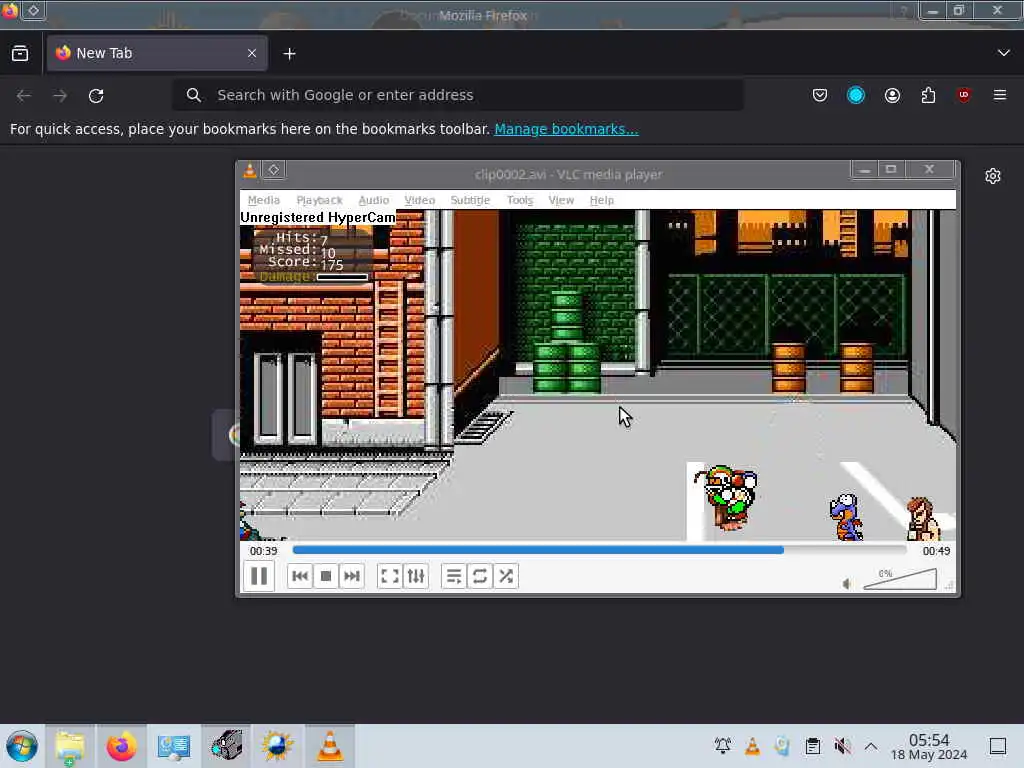Switch to VLC from the taskbar
1024x768 pixels.
330,746
